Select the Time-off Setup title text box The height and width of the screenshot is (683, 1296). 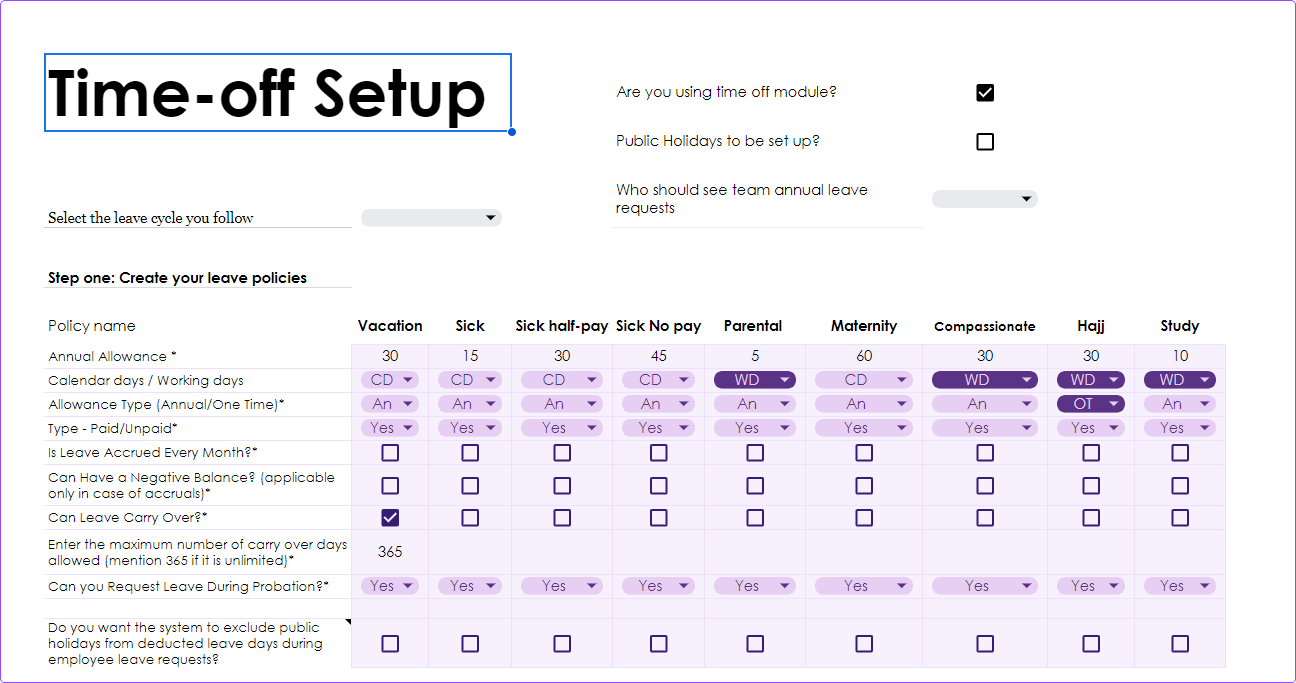point(278,93)
